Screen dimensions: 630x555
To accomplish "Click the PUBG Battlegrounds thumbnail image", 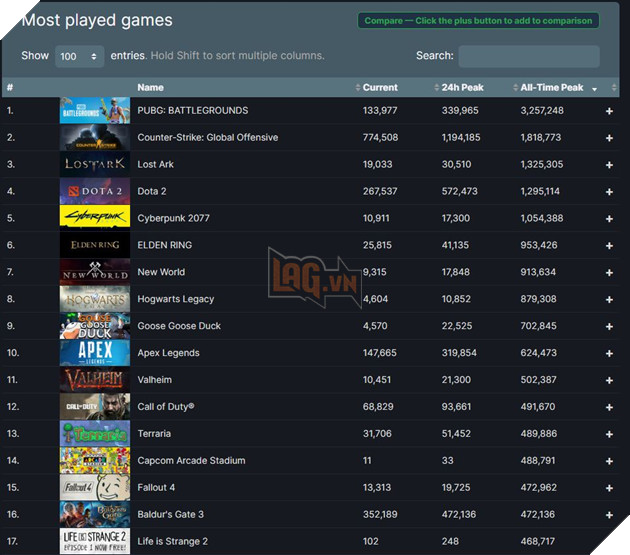I will (x=95, y=110).
